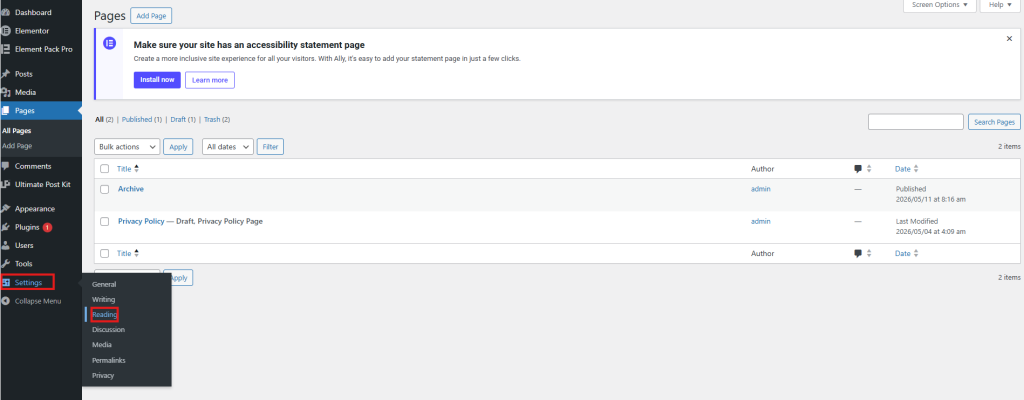Sort pages by the bottom Title column
Screen dimensions: 1024x400
[127, 254]
